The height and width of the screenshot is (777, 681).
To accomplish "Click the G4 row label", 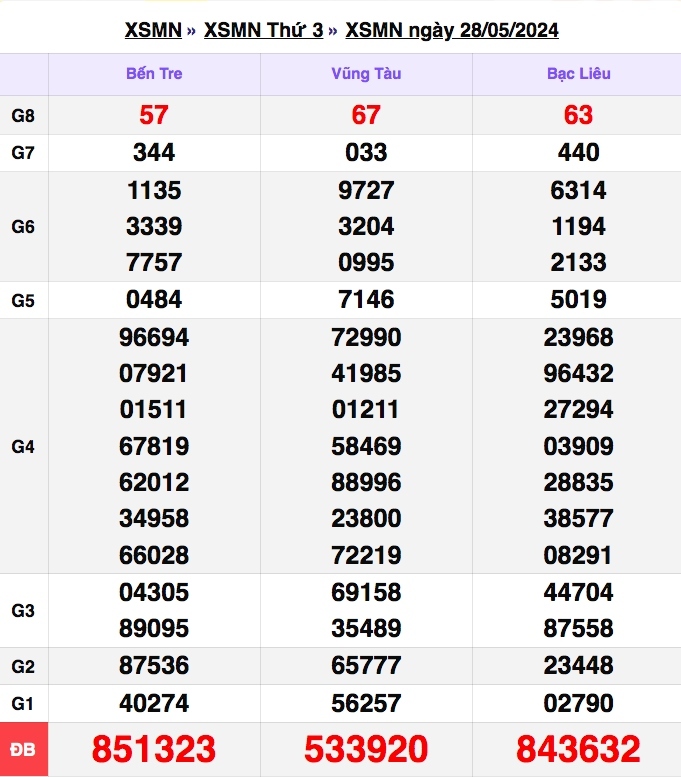I will [x=24, y=447].
